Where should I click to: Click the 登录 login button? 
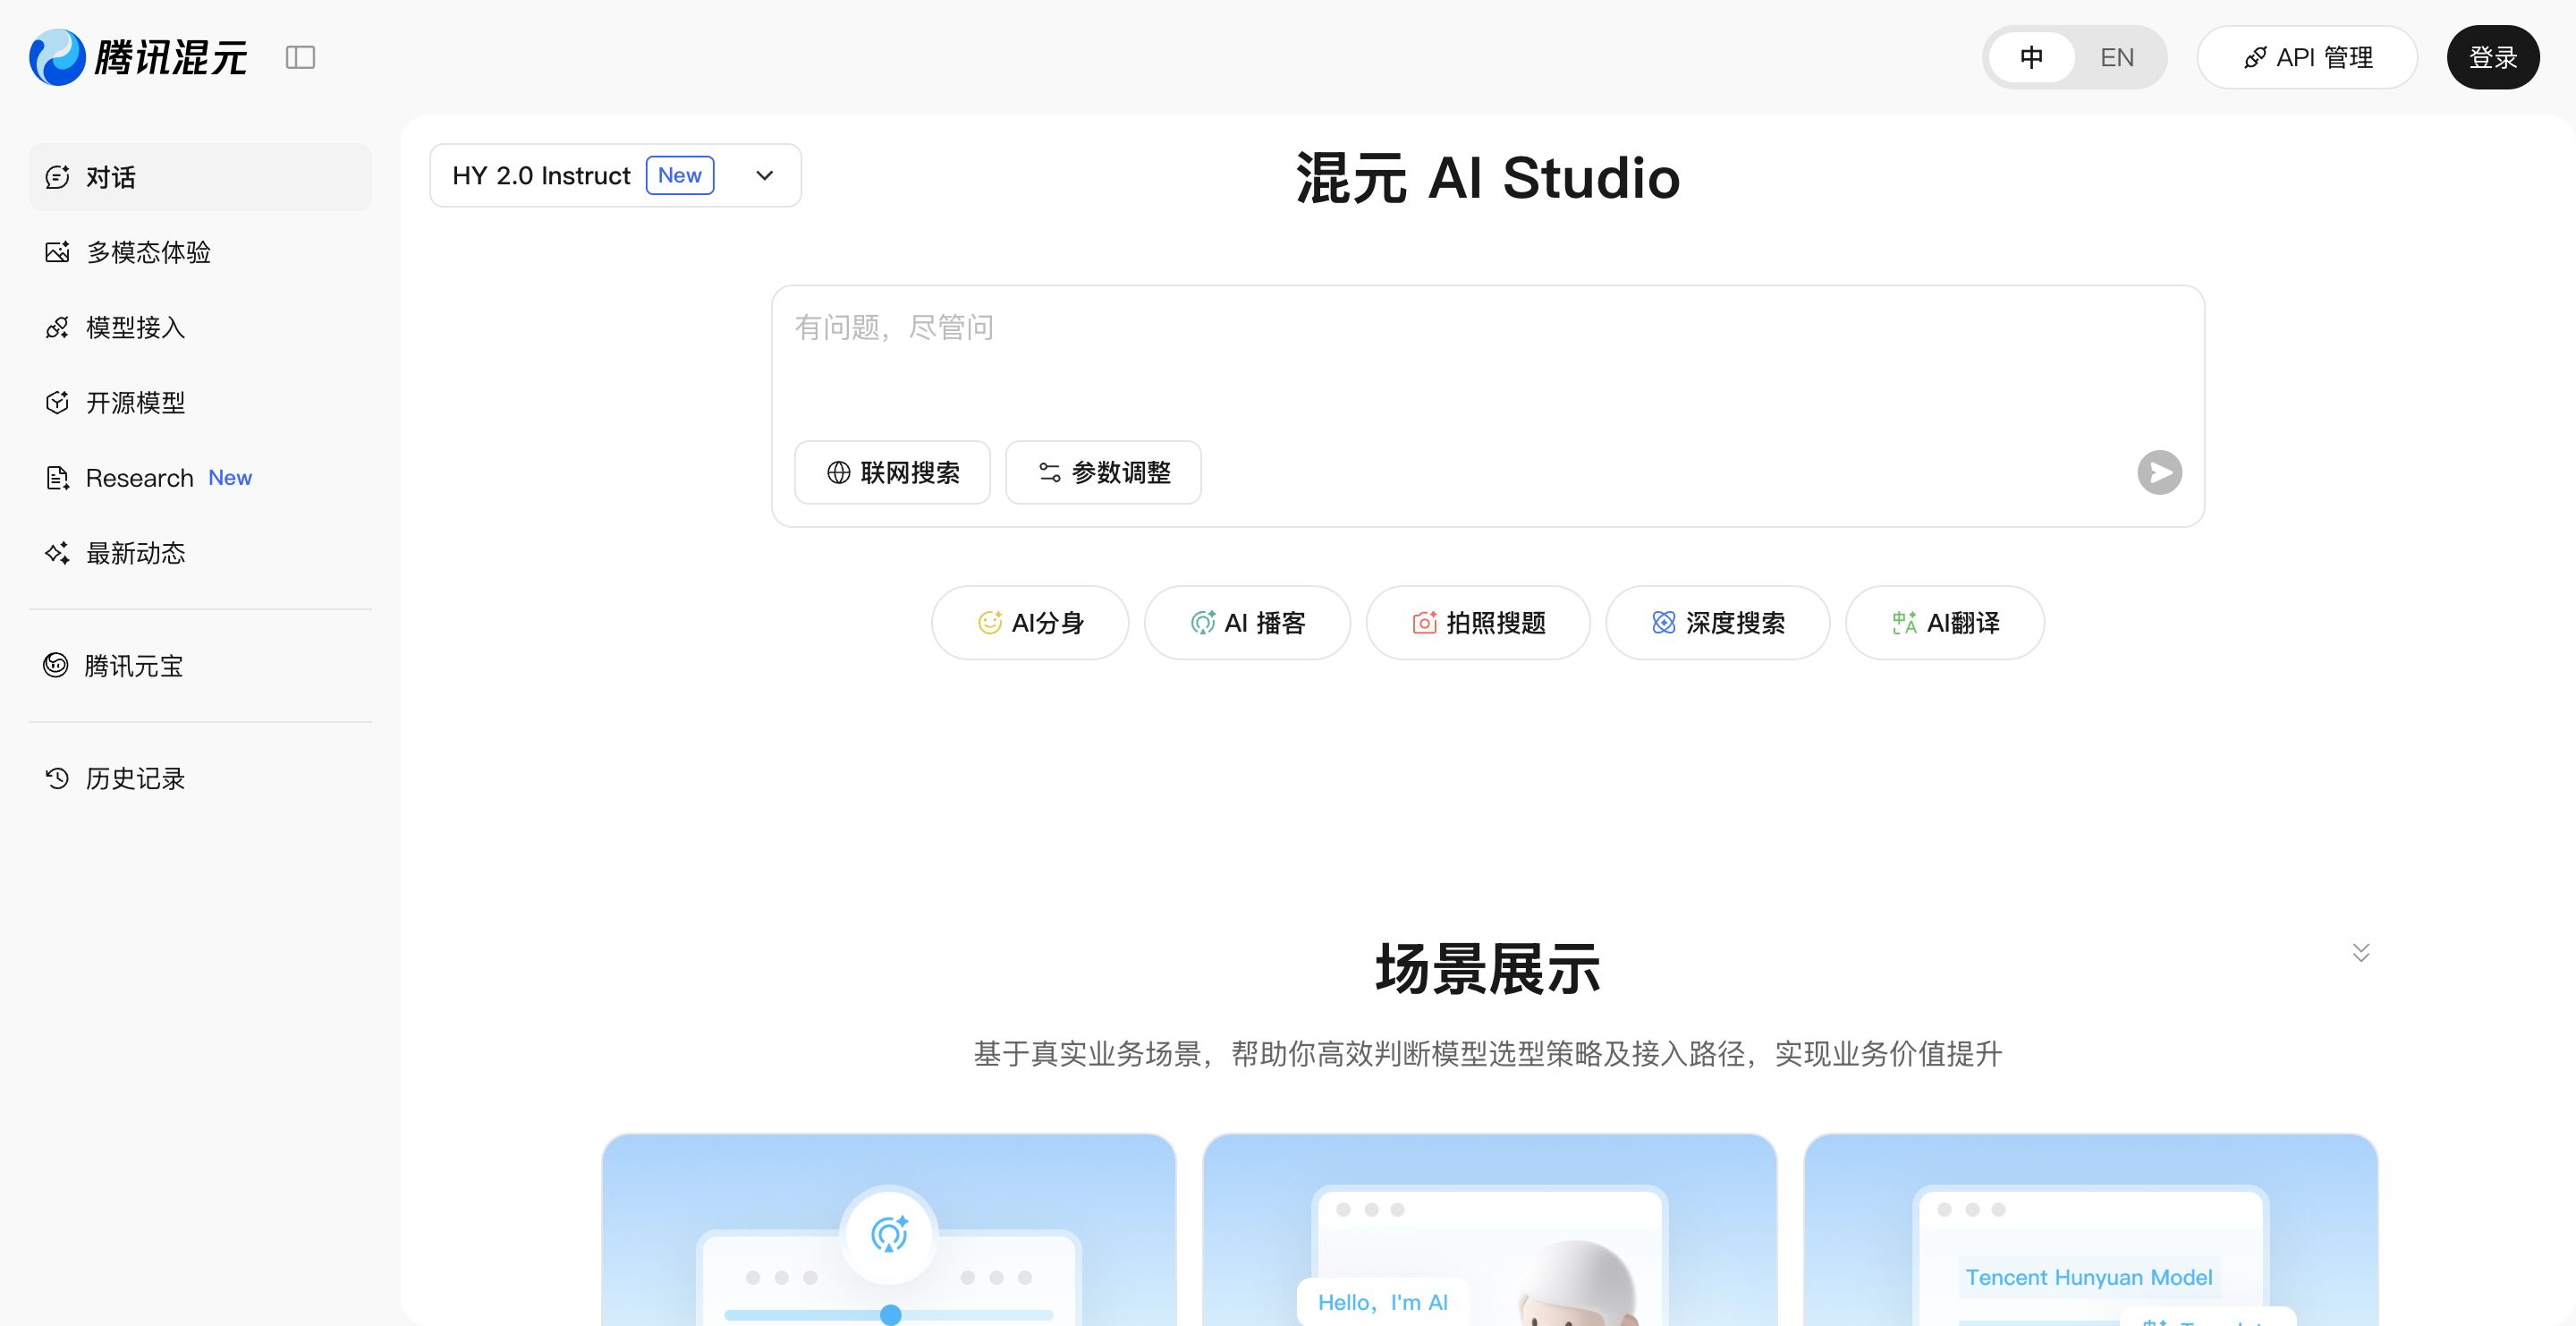[x=2493, y=57]
